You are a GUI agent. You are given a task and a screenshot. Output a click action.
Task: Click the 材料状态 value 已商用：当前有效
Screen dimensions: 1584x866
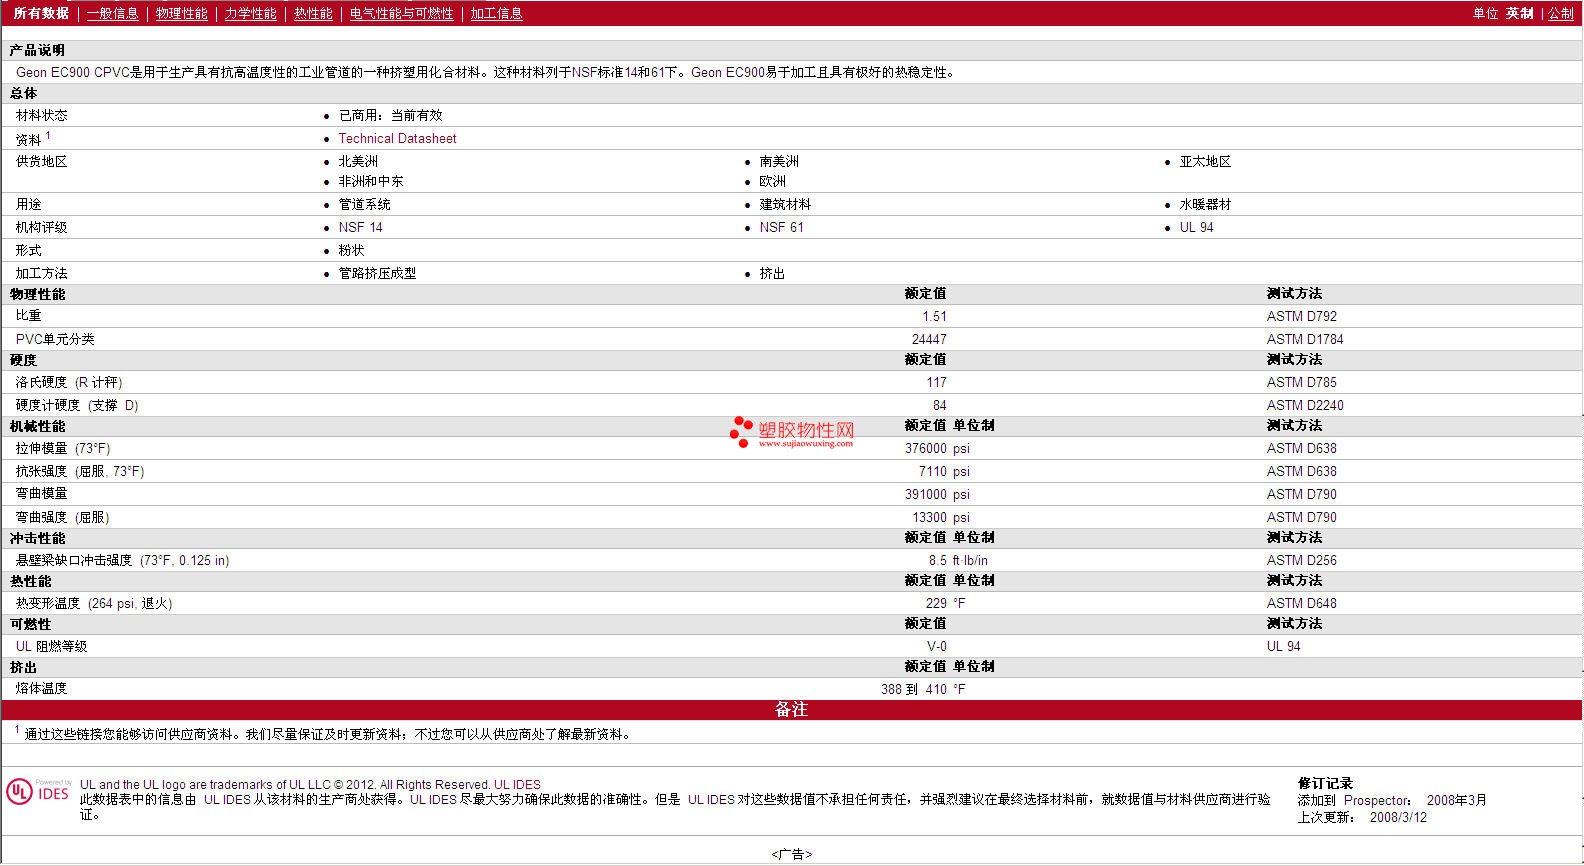pyautogui.click(x=390, y=116)
